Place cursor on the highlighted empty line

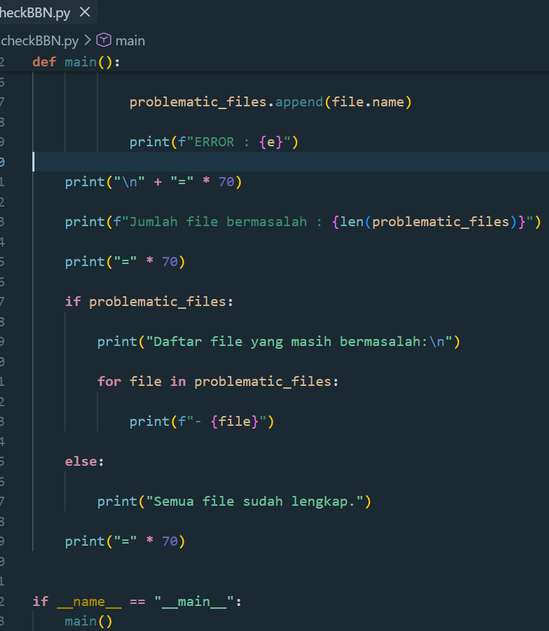(x=290, y=162)
